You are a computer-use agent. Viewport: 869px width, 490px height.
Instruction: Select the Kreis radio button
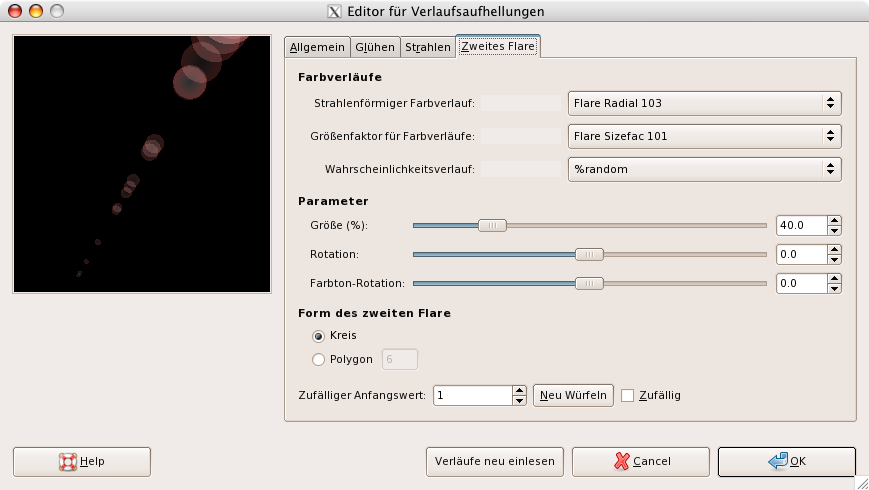point(319,335)
